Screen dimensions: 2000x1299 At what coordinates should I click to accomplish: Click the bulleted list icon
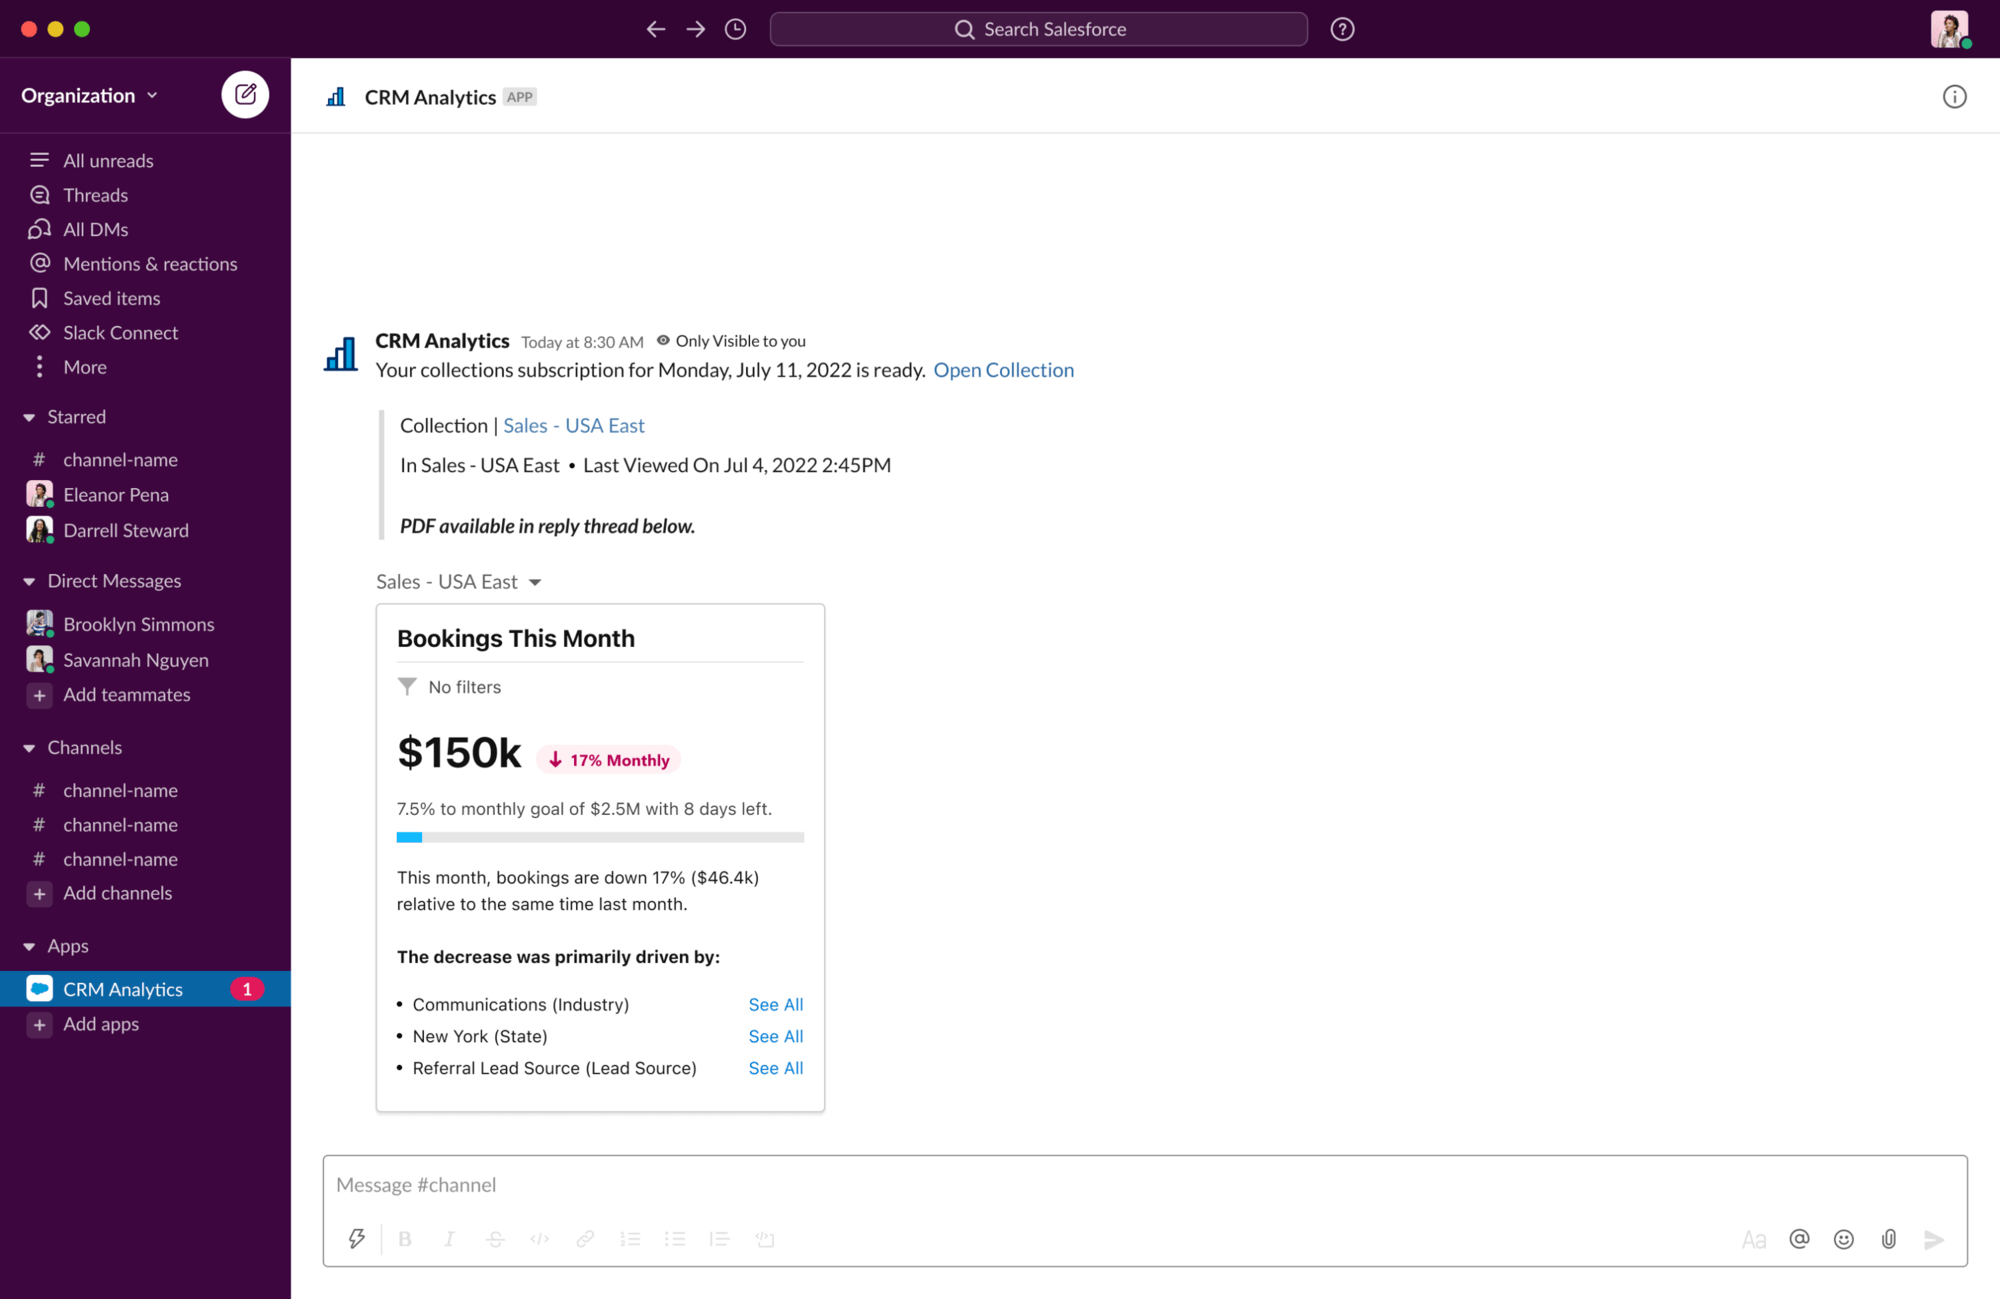pos(675,1238)
